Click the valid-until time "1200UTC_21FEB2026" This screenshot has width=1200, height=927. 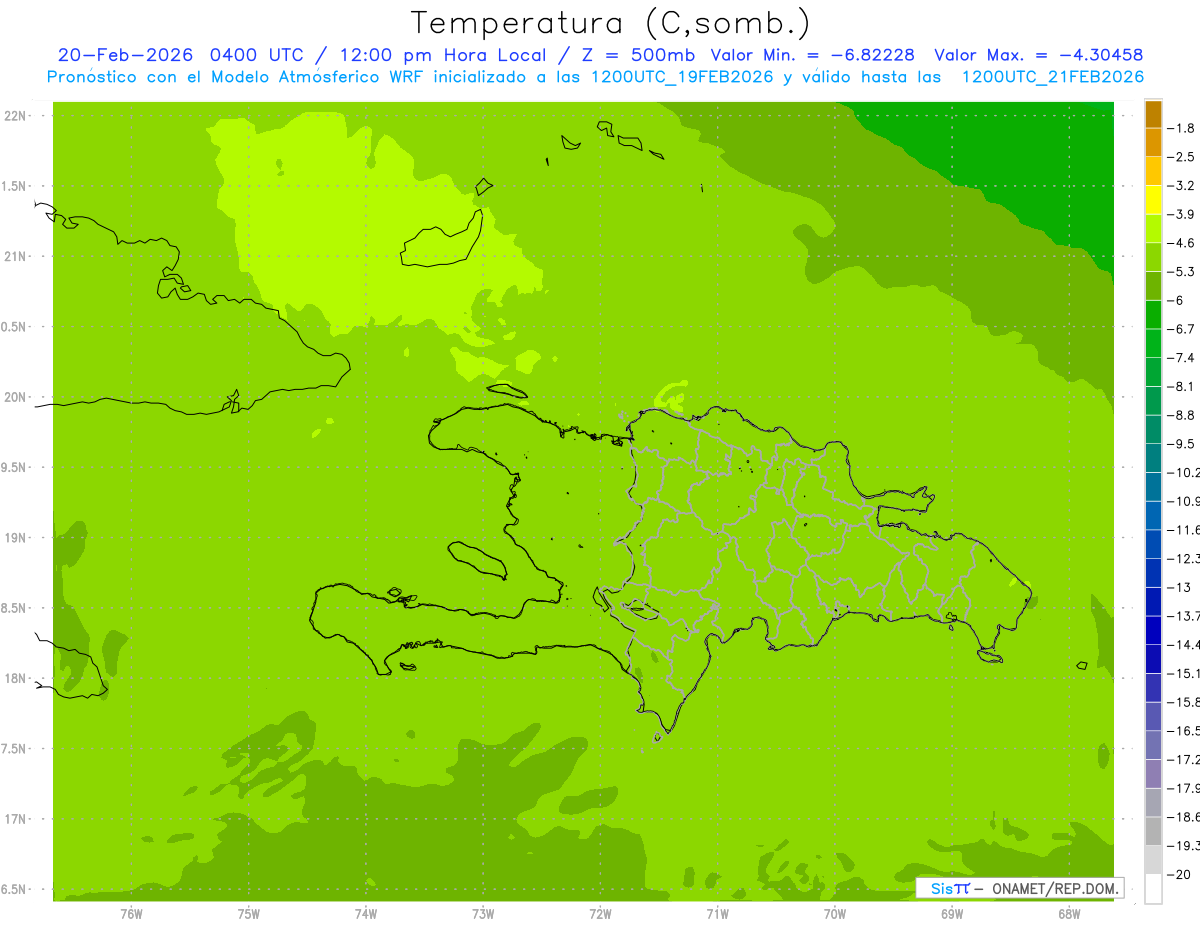(1052, 77)
